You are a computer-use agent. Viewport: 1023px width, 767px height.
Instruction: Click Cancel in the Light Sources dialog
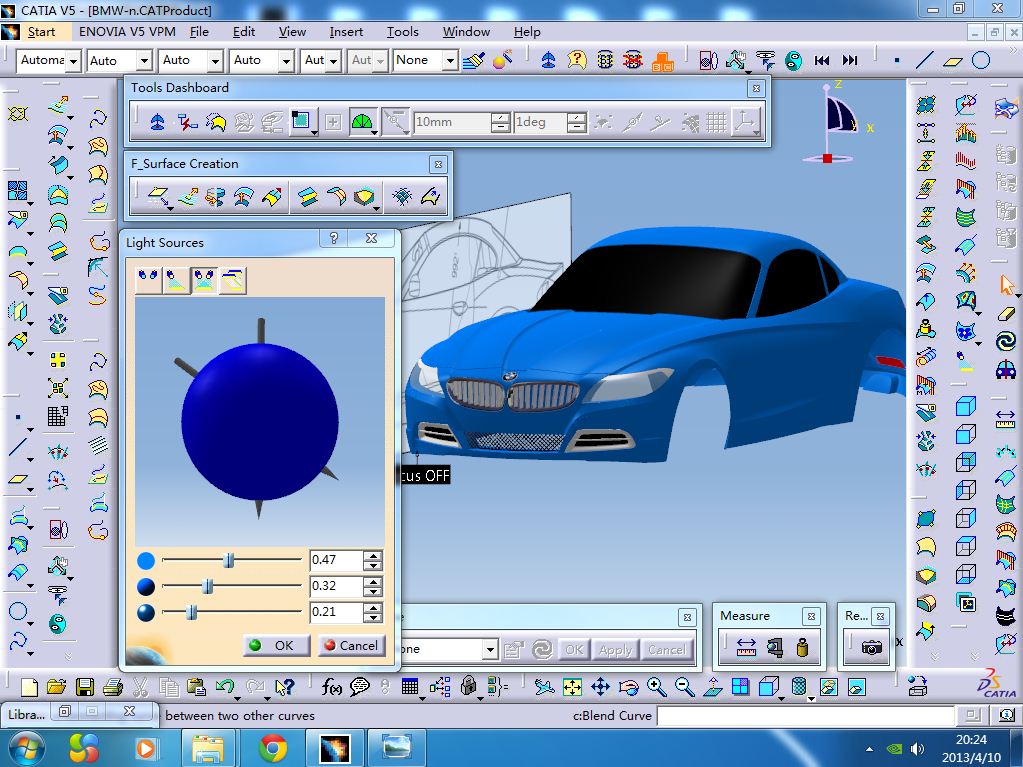(352, 645)
